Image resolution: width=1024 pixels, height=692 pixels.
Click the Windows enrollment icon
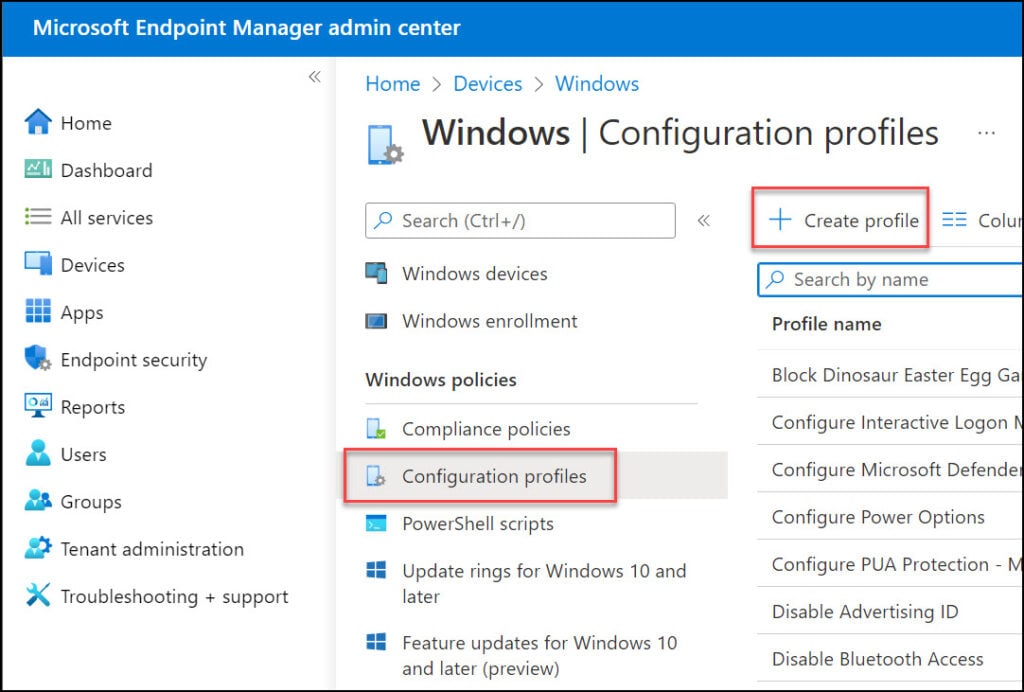point(376,321)
